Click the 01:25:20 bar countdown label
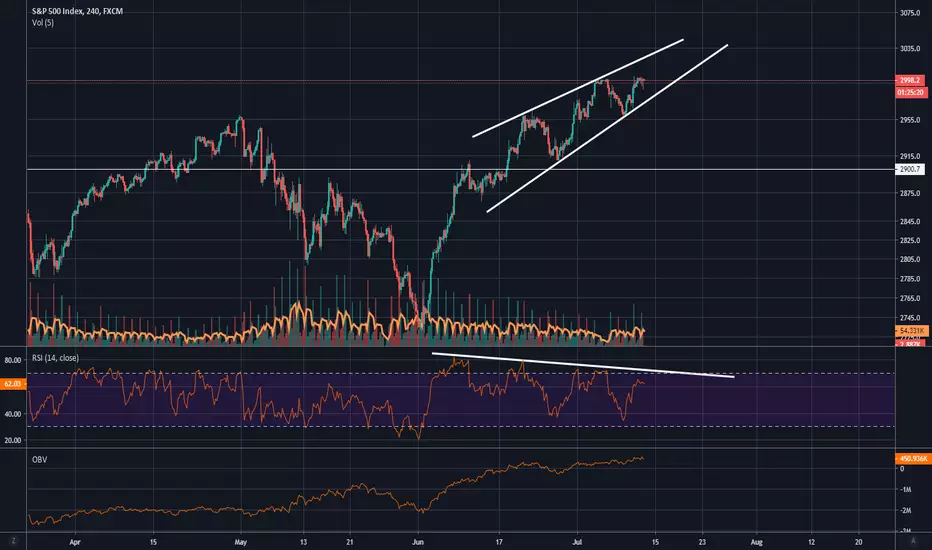 911,93
